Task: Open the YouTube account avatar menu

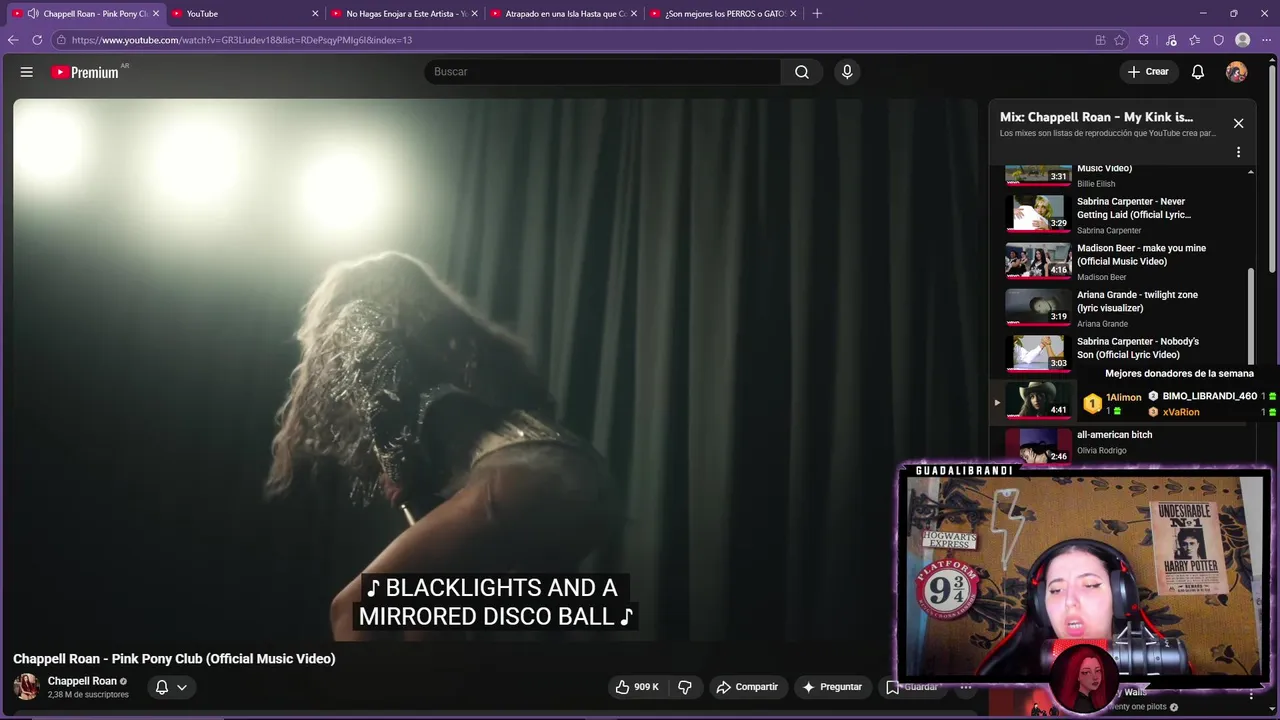Action: pos(1237,72)
